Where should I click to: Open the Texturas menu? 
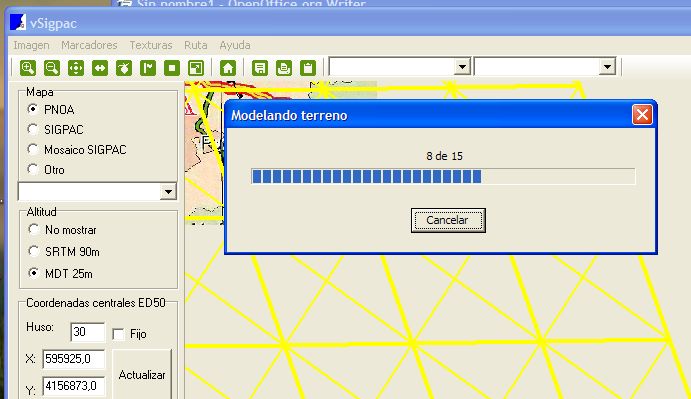151,45
